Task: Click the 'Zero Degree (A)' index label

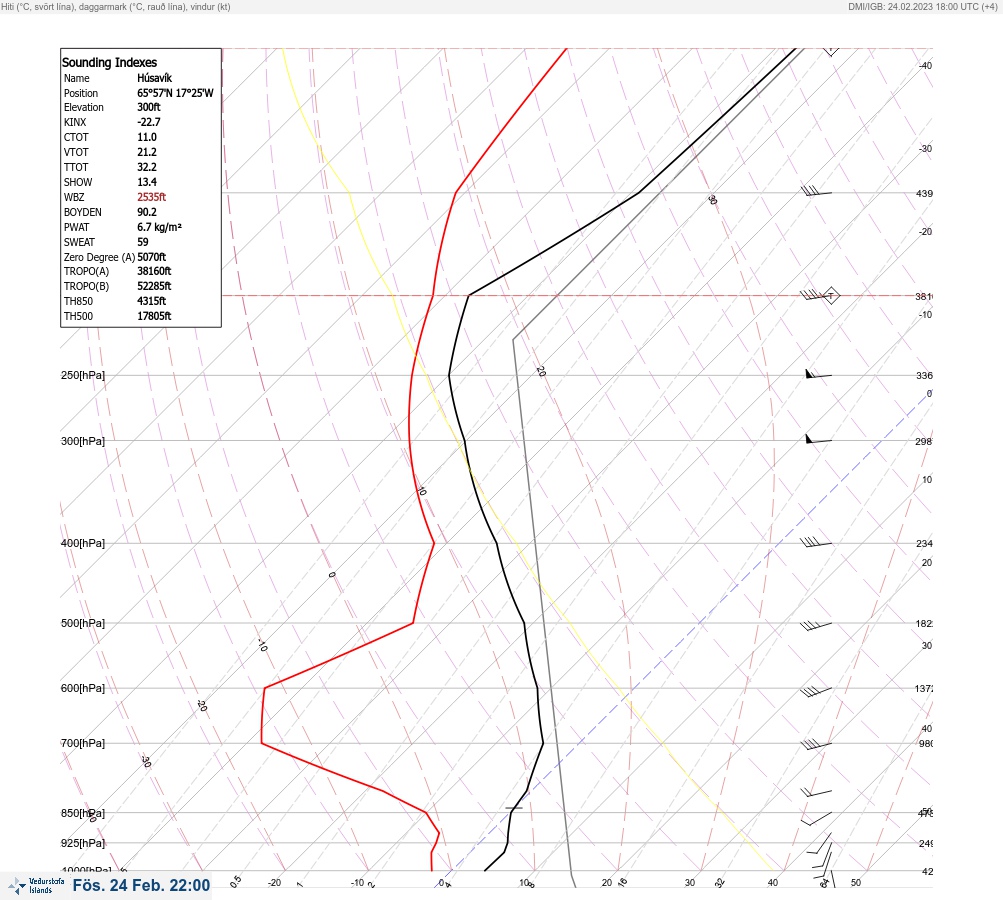Action: point(99,257)
